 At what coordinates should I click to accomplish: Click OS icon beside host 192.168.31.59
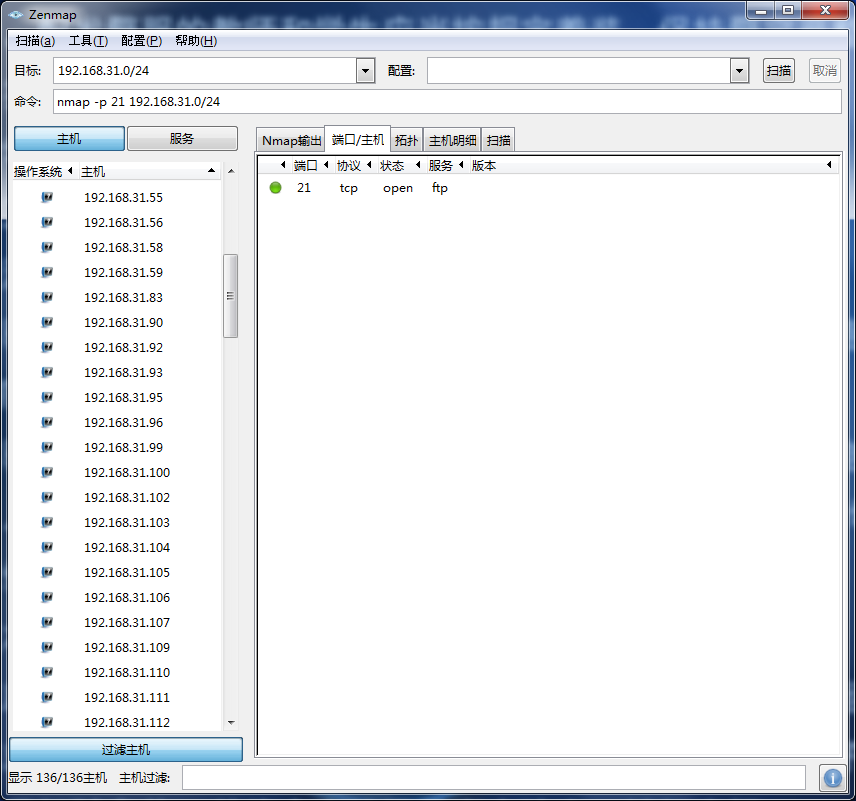[x=47, y=272]
